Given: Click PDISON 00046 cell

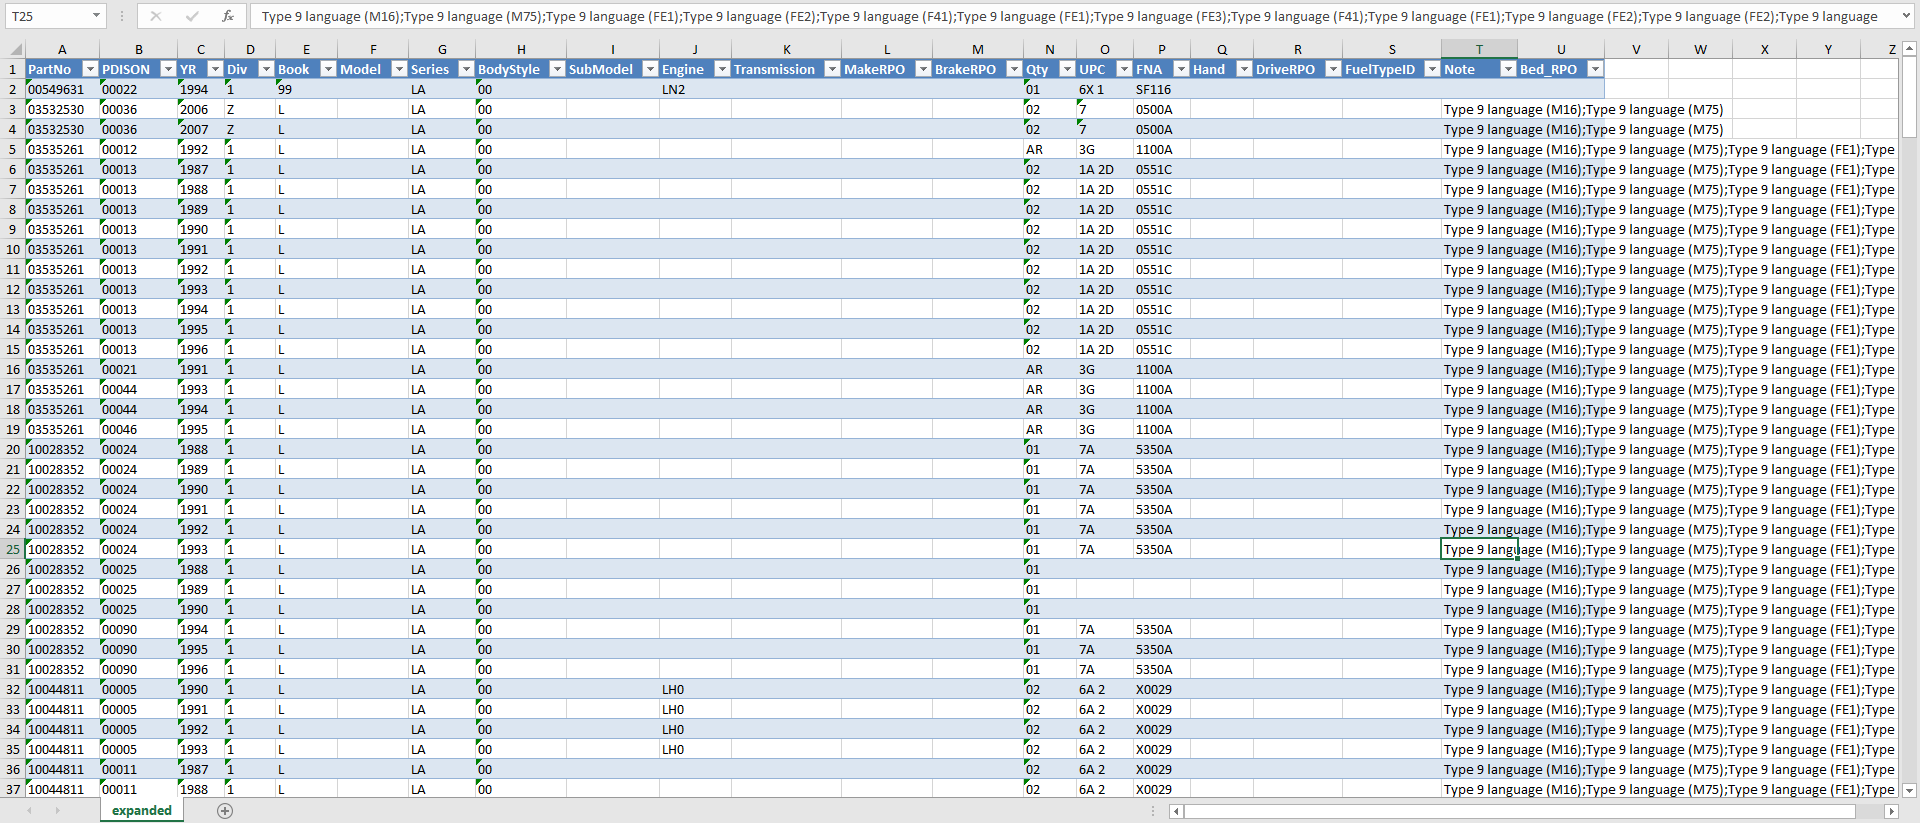Looking at the screenshot, I should [138, 429].
